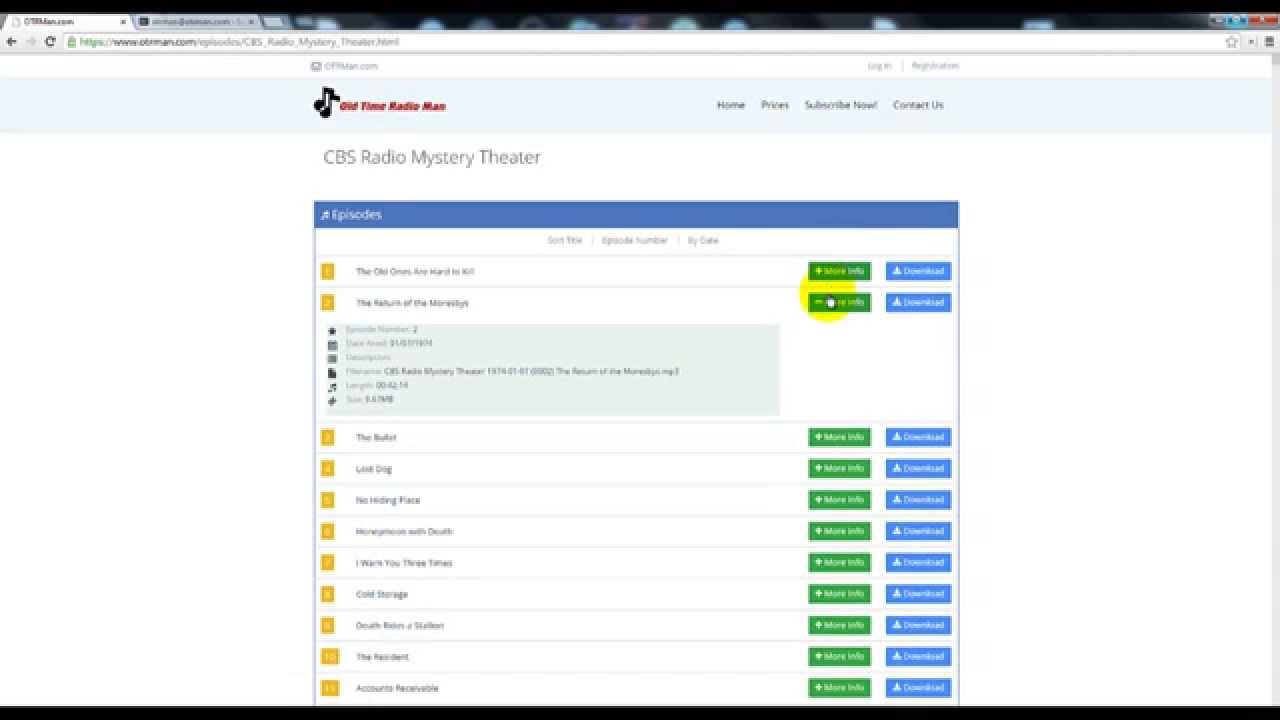This screenshot has width=1280, height=720.
Task: Click episode title Accounts Receivable
Action: [x=397, y=688]
